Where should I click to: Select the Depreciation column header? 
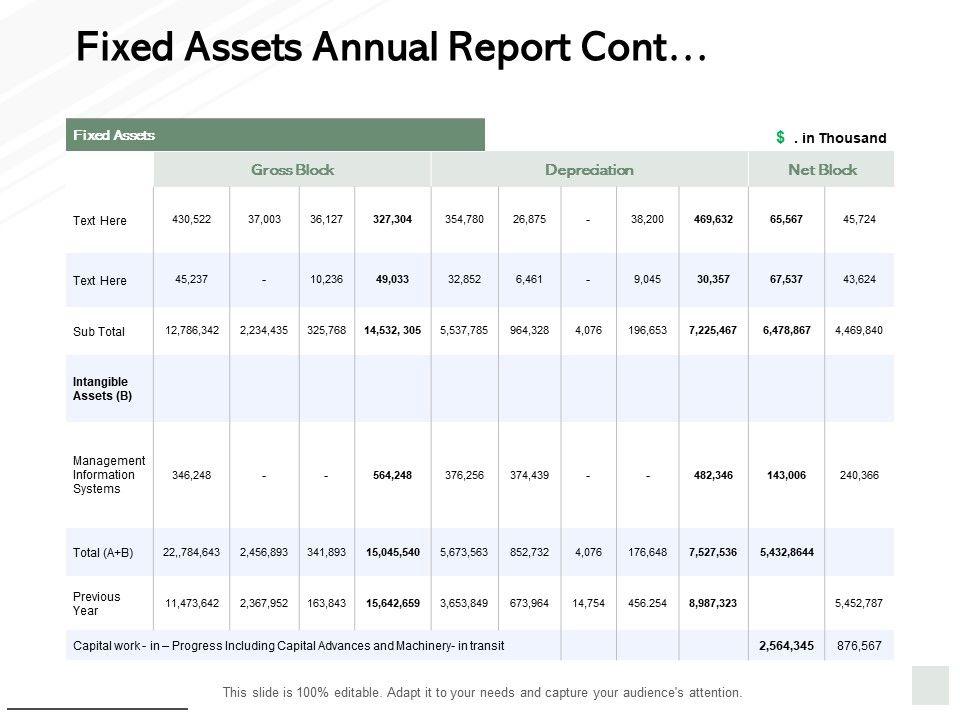(x=589, y=170)
